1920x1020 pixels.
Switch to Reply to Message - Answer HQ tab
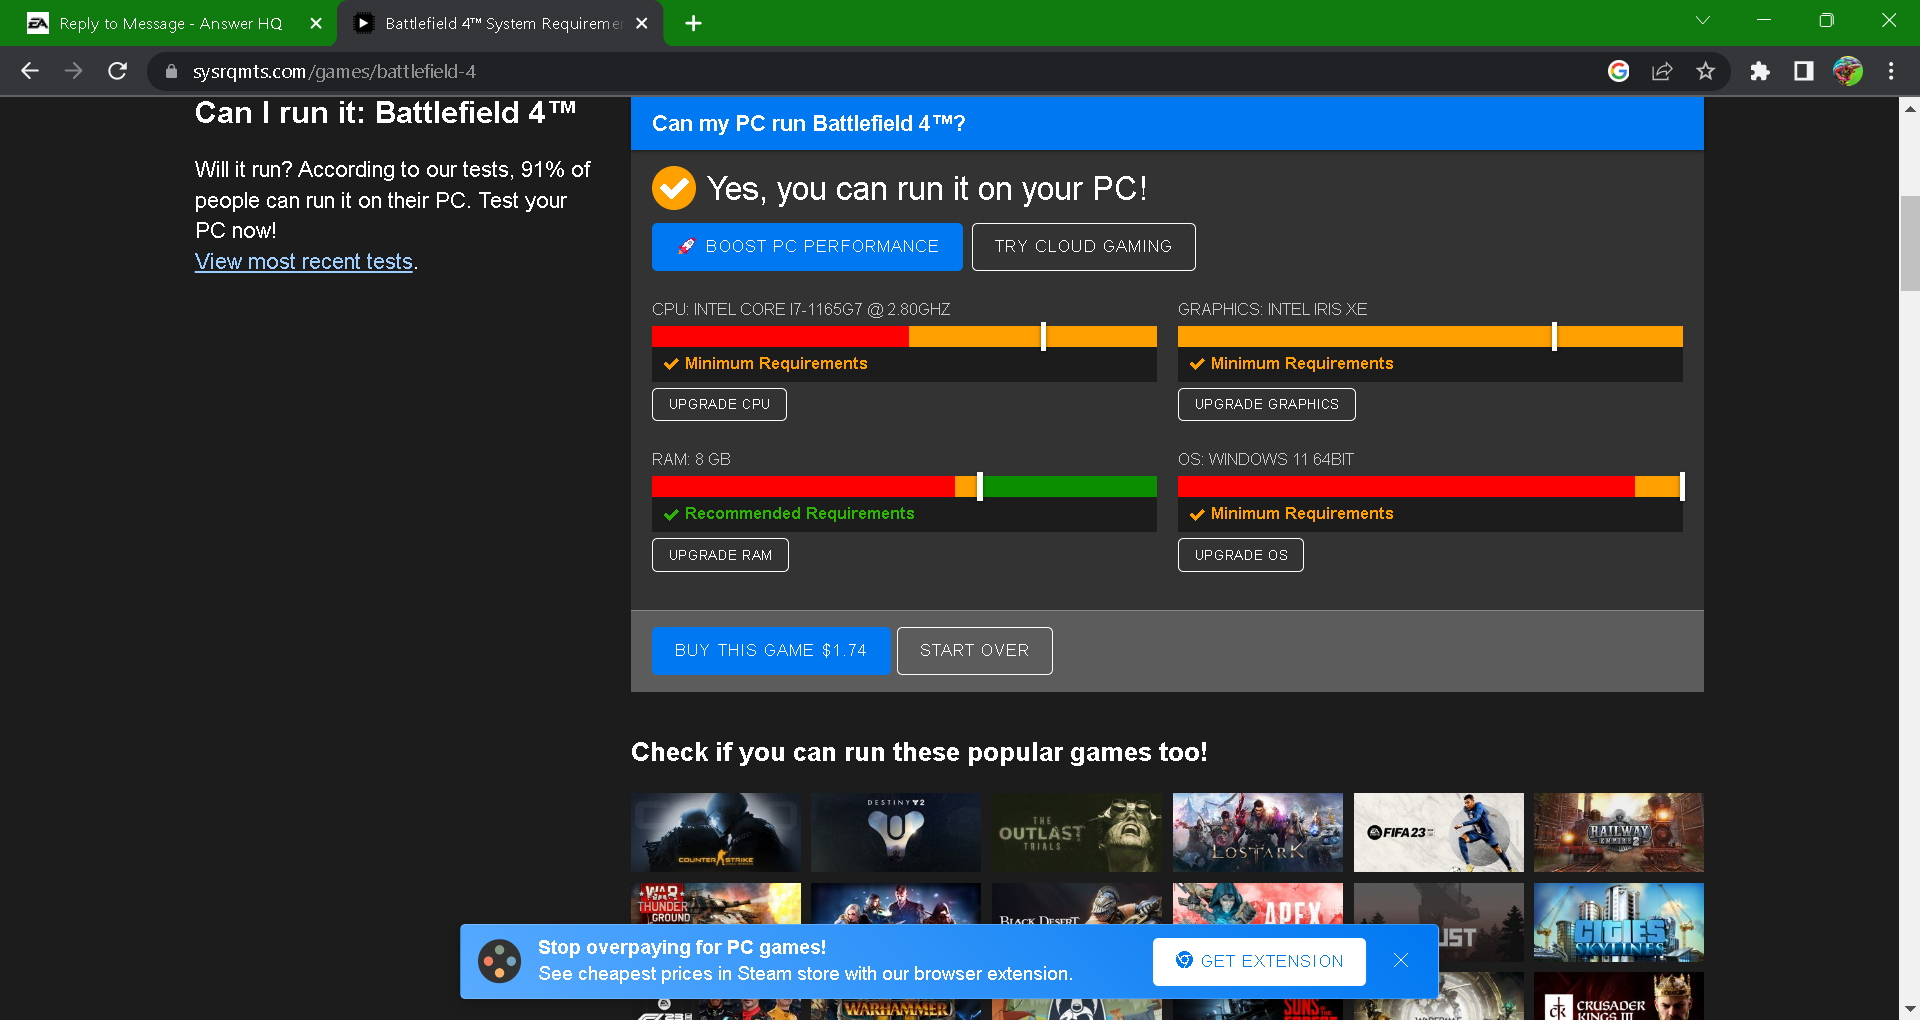[170, 23]
